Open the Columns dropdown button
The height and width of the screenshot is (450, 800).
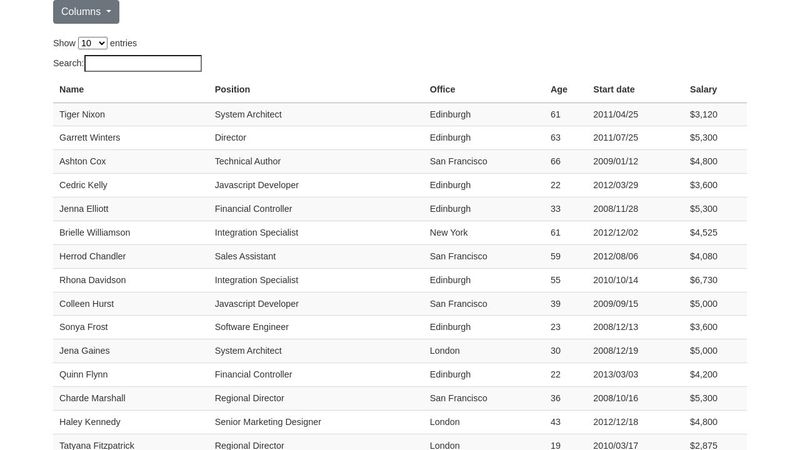pyautogui.click(x=86, y=11)
